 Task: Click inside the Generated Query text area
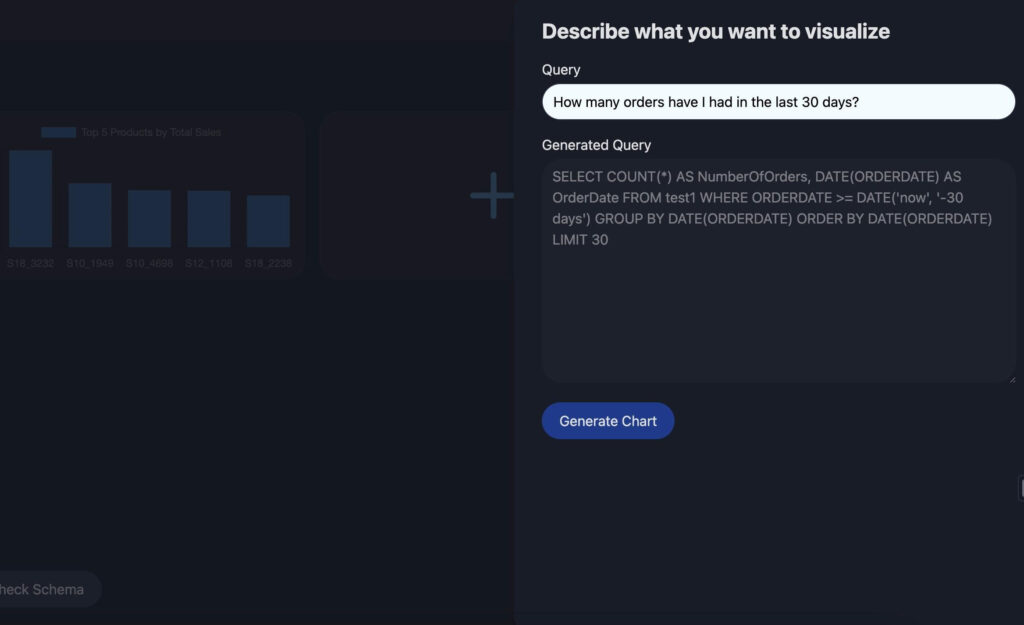(778, 300)
